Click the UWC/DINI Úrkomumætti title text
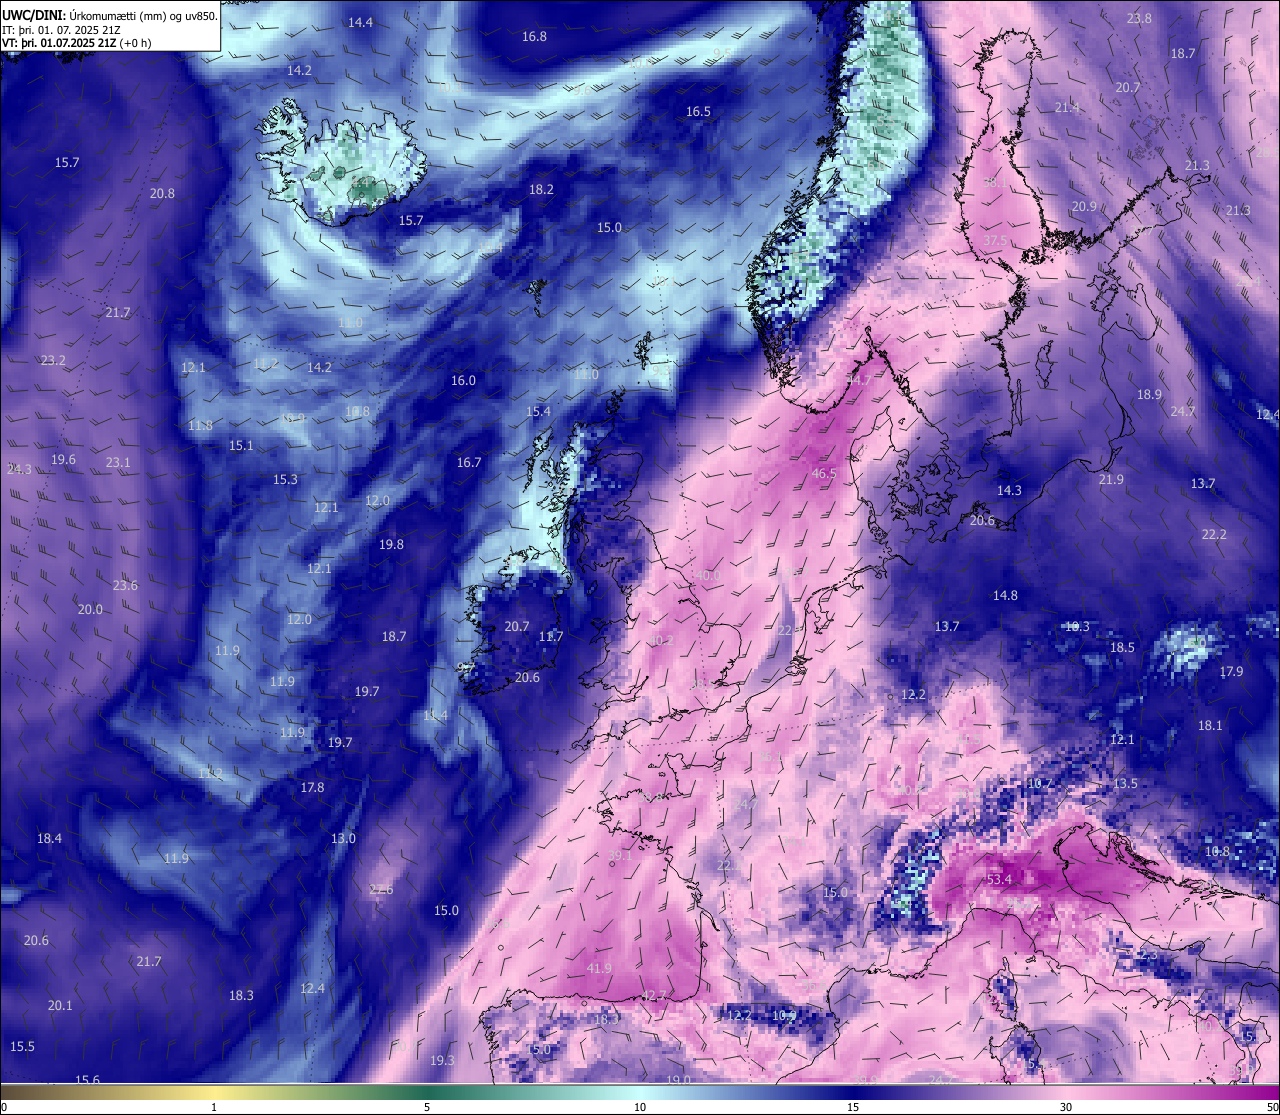 [x=110, y=15]
